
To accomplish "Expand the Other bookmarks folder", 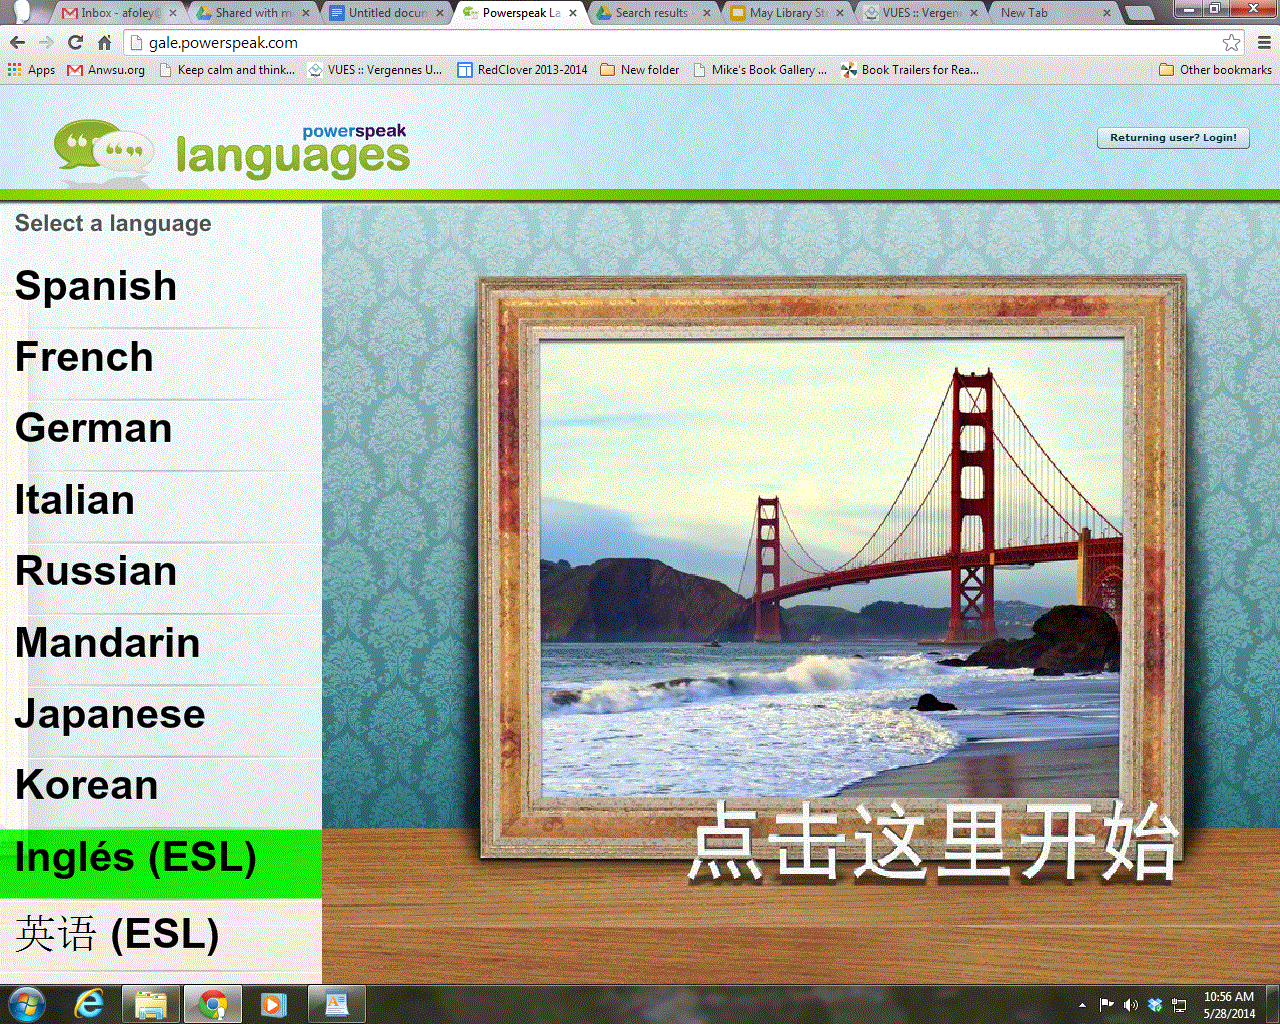I will pos(1215,70).
